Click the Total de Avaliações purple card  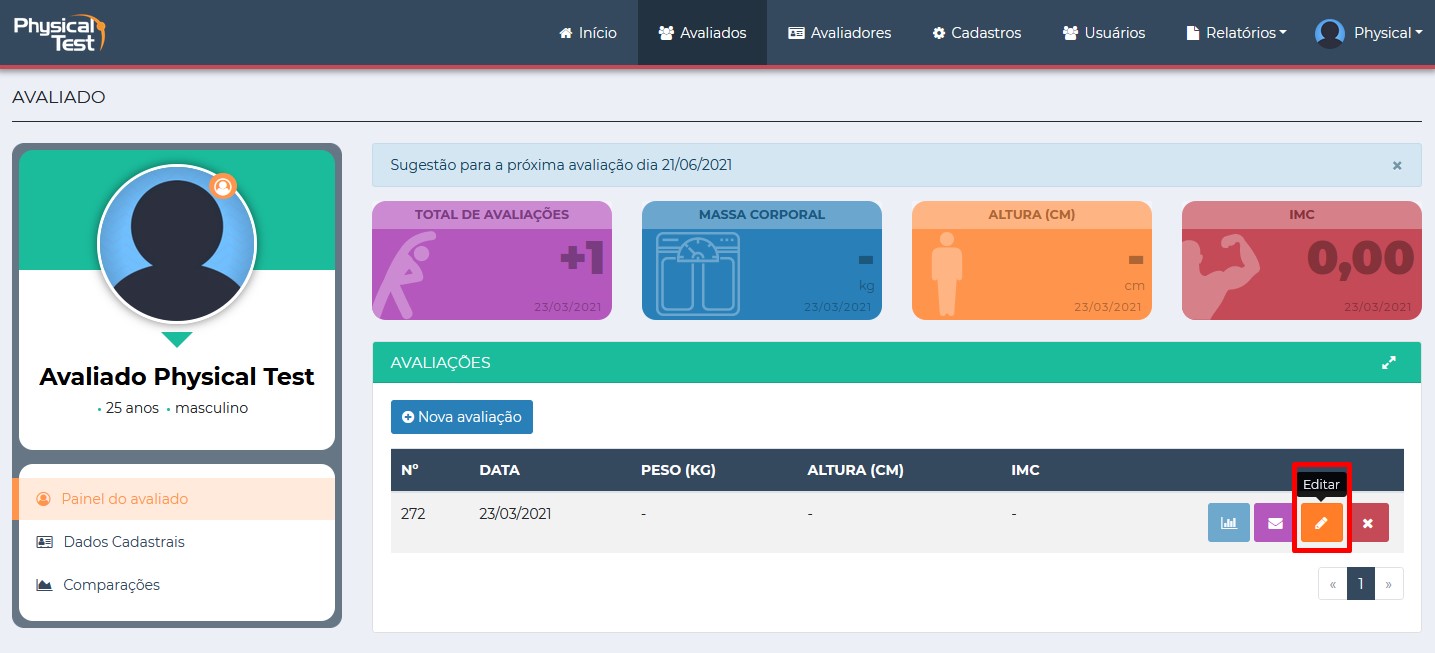(491, 260)
